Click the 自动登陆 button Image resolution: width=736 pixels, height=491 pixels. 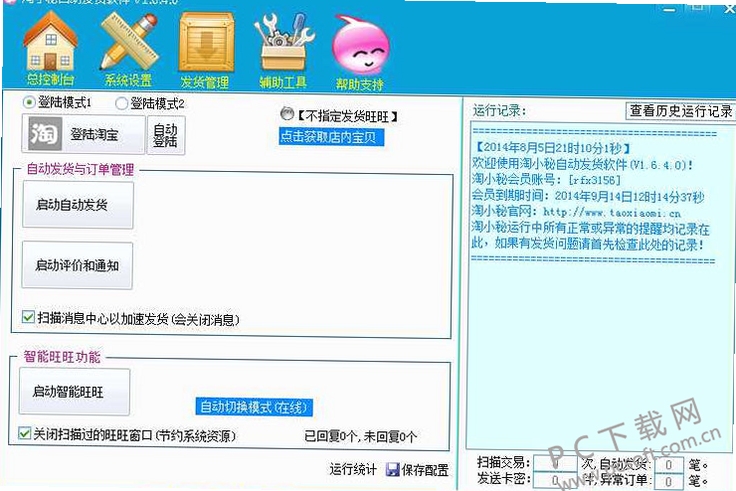166,135
